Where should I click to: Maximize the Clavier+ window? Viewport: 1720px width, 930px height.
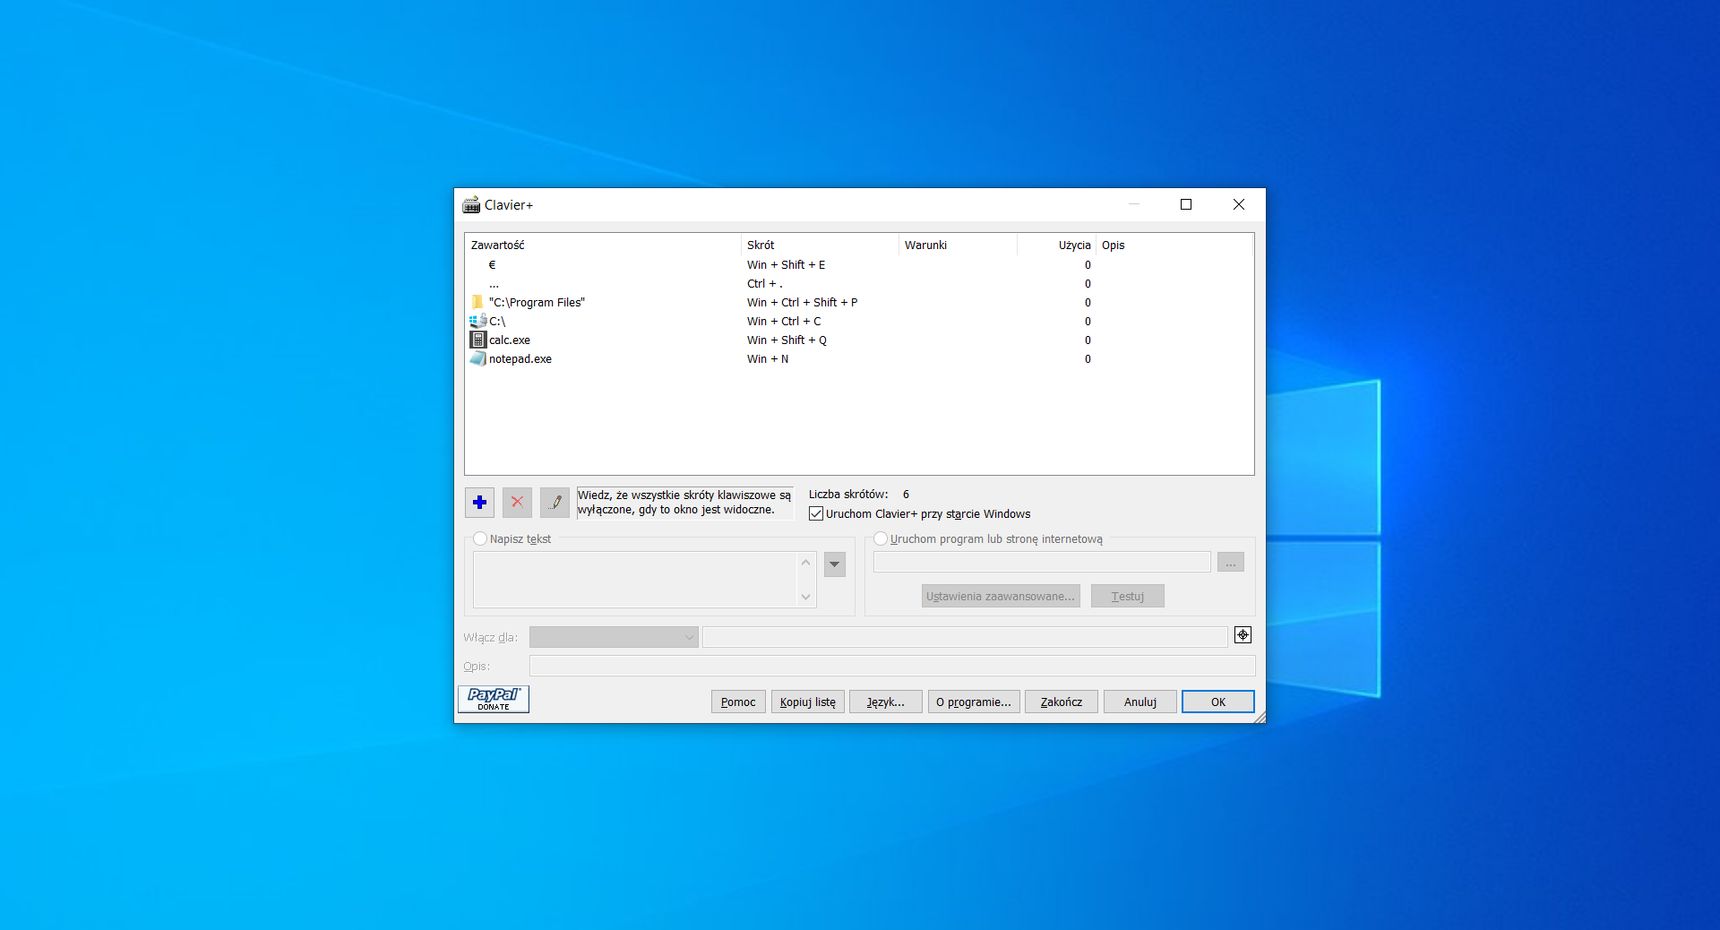(1186, 205)
